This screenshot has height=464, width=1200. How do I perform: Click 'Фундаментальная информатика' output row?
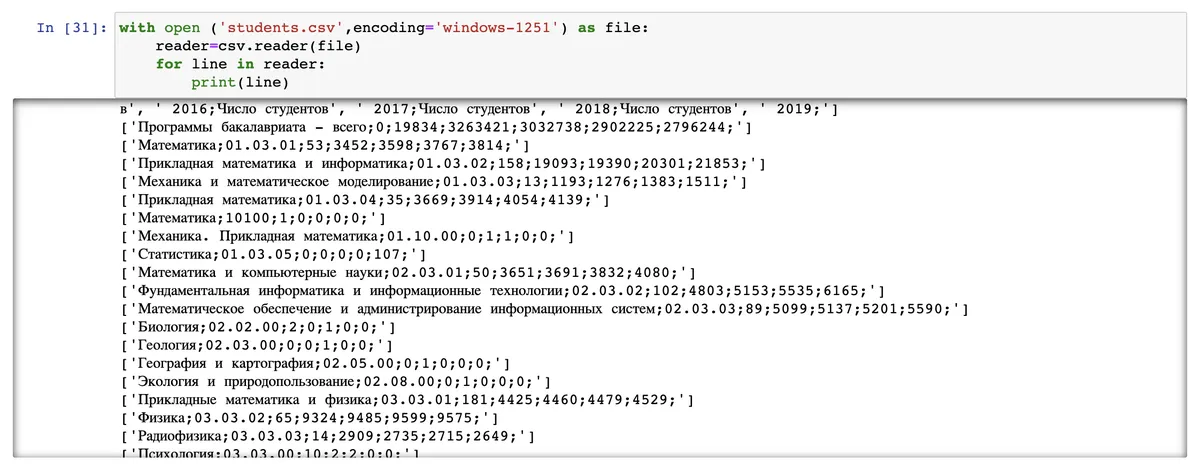pyautogui.click(x=502, y=289)
